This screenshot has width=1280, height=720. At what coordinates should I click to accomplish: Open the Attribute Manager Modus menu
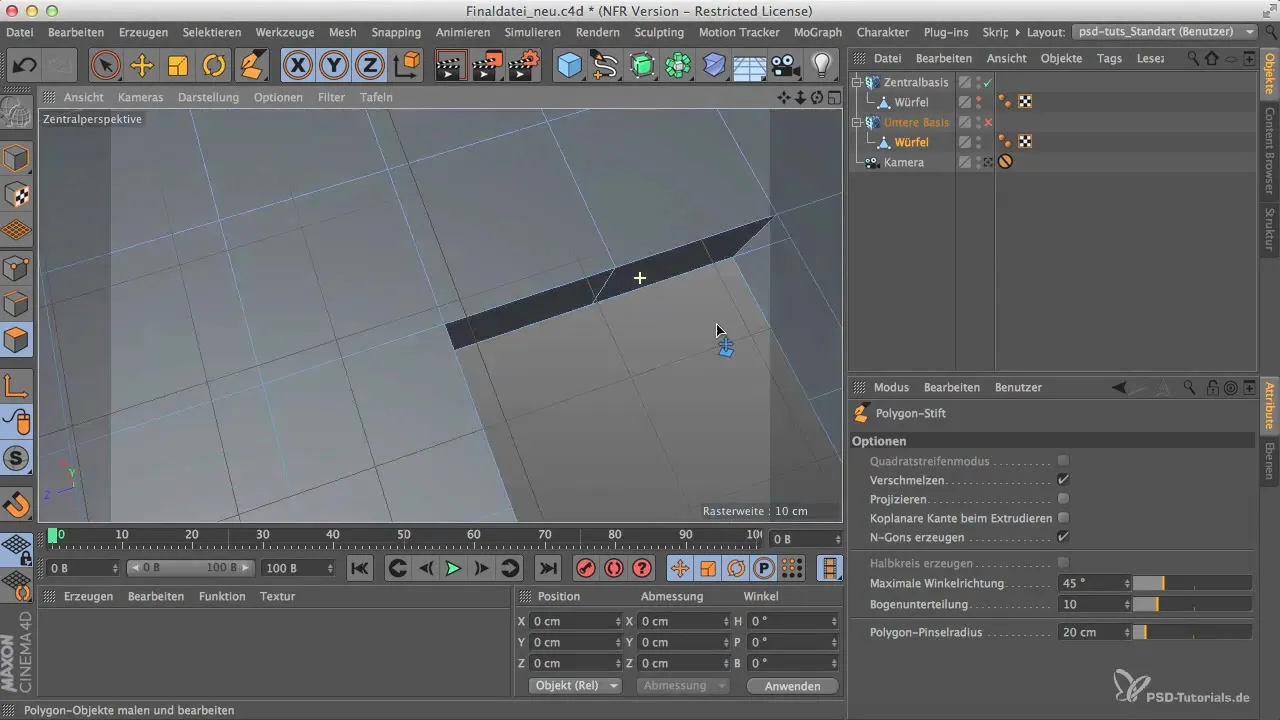click(891, 387)
